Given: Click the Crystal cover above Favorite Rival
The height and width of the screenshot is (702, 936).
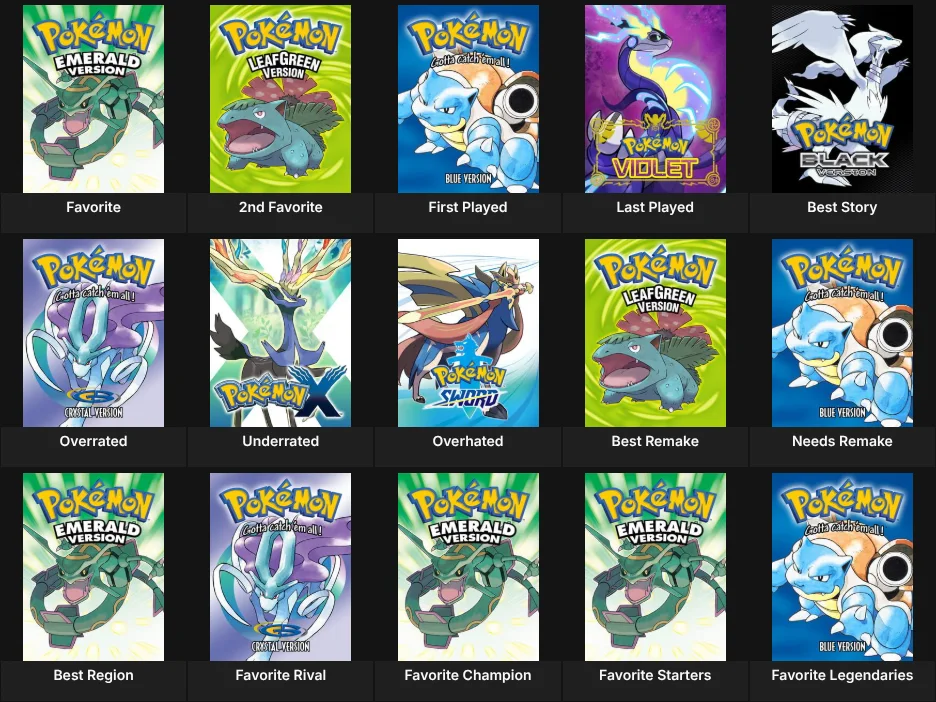Looking at the screenshot, I should (x=281, y=567).
